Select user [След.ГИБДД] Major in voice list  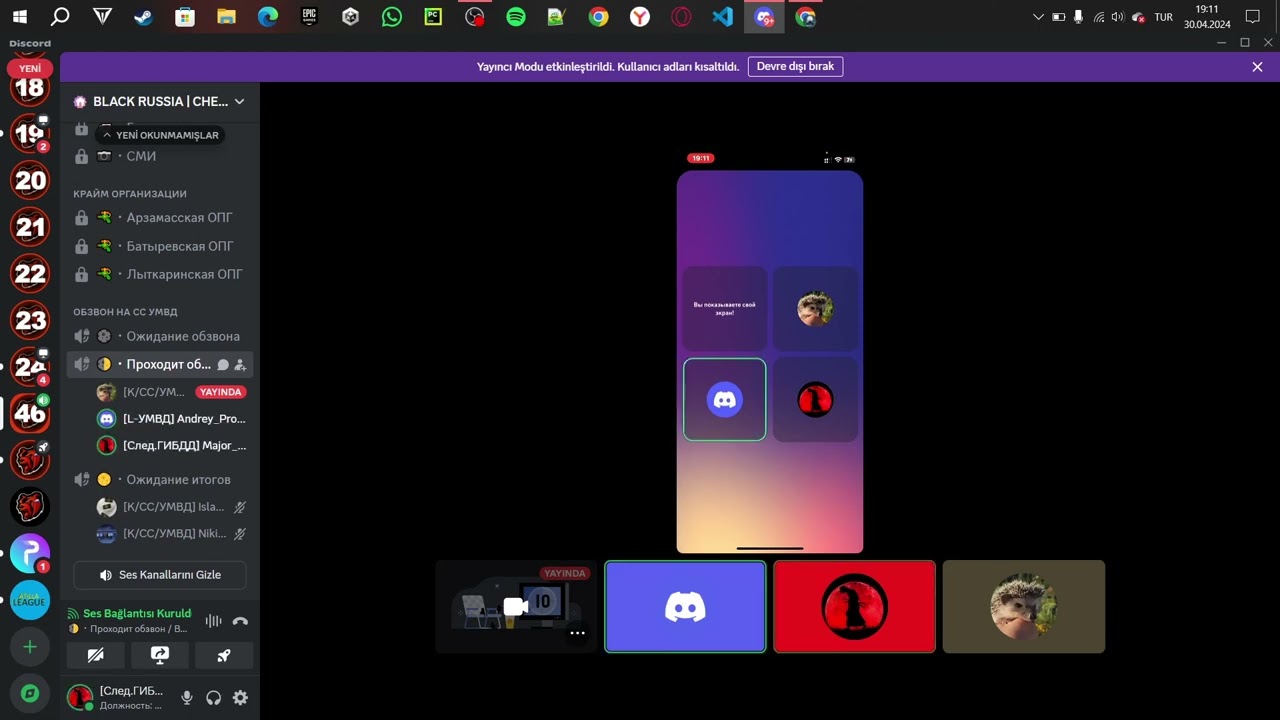coord(170,445)
